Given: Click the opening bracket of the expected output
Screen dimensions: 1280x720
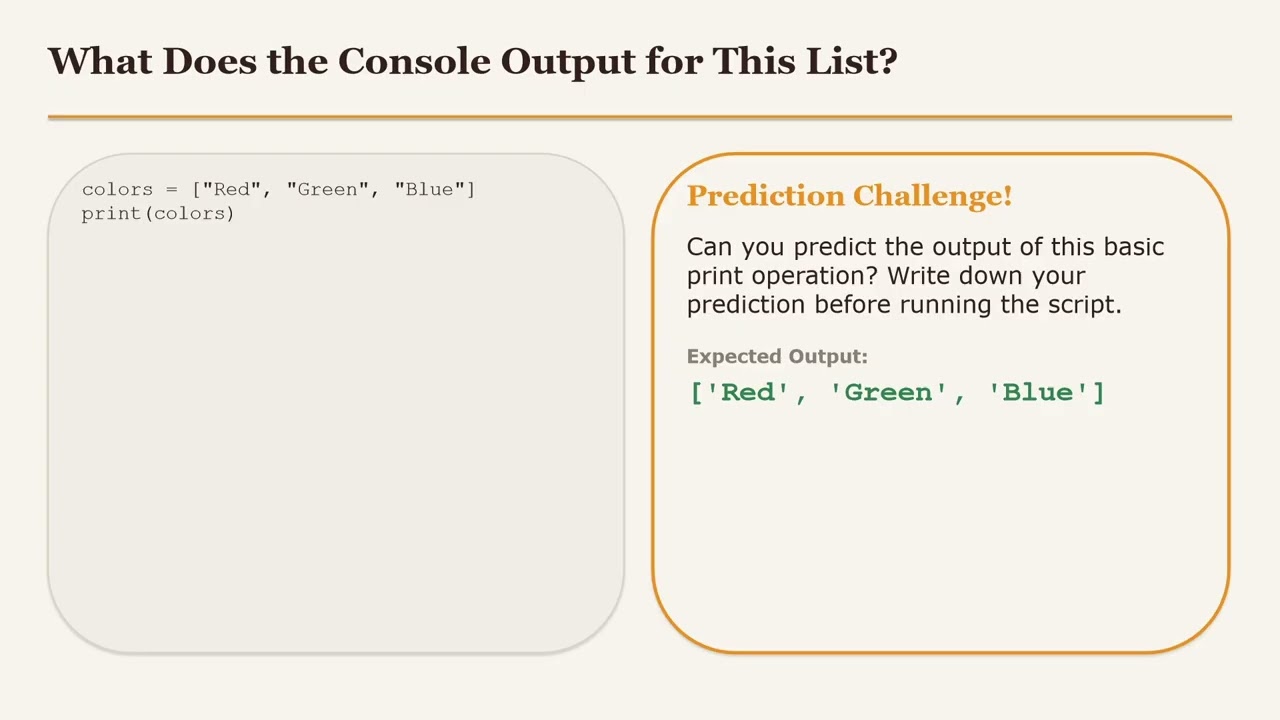Looking at the screenshot, I should tap(697, 392).
